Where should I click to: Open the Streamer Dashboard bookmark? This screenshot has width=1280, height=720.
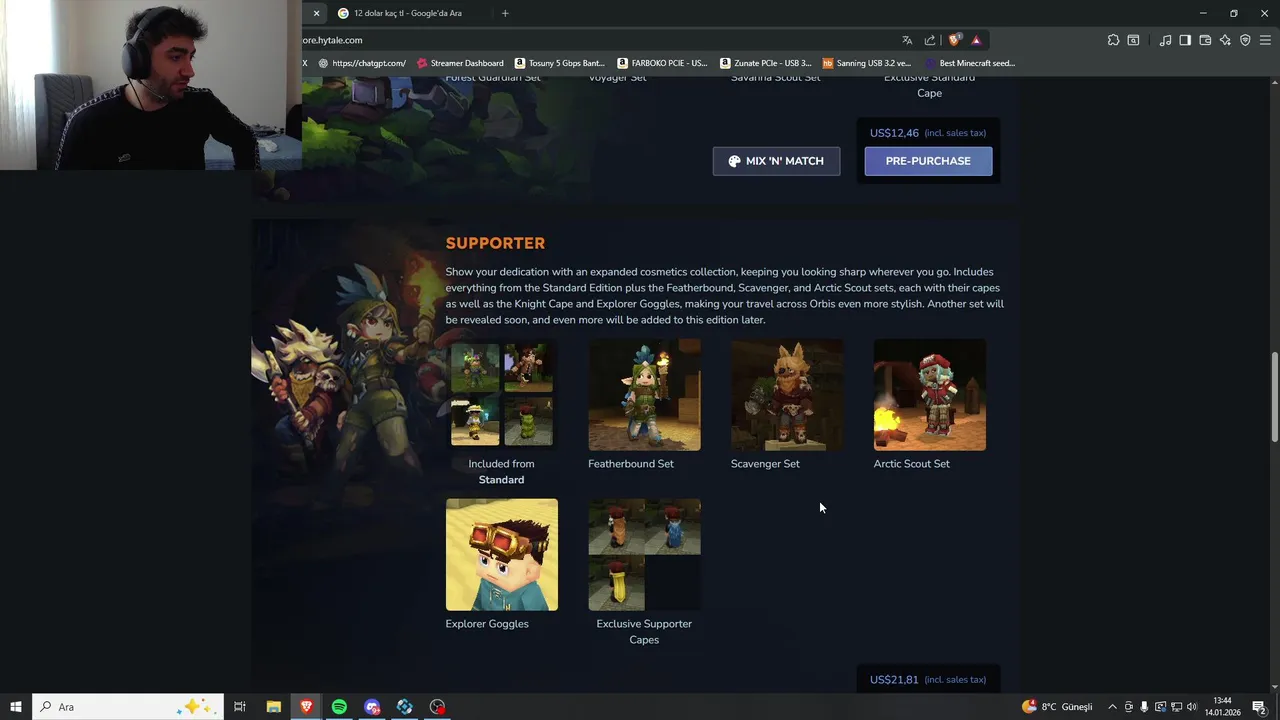(x=460, y=63)
